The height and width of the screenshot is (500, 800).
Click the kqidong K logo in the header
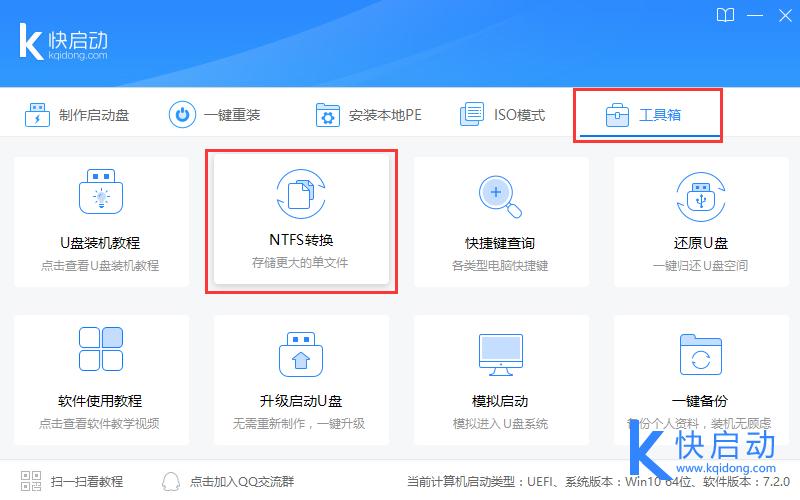click(31, 41)
